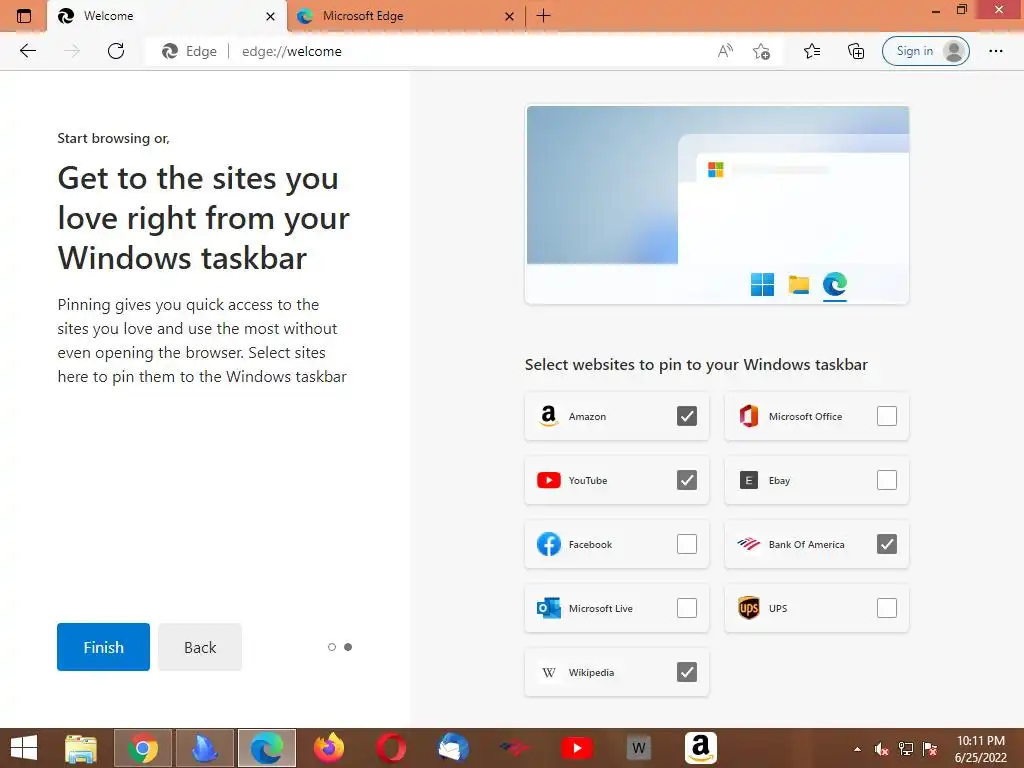Open pinned Bank of America taskbar icon
1024x768 pixels.
click(515, 748)
